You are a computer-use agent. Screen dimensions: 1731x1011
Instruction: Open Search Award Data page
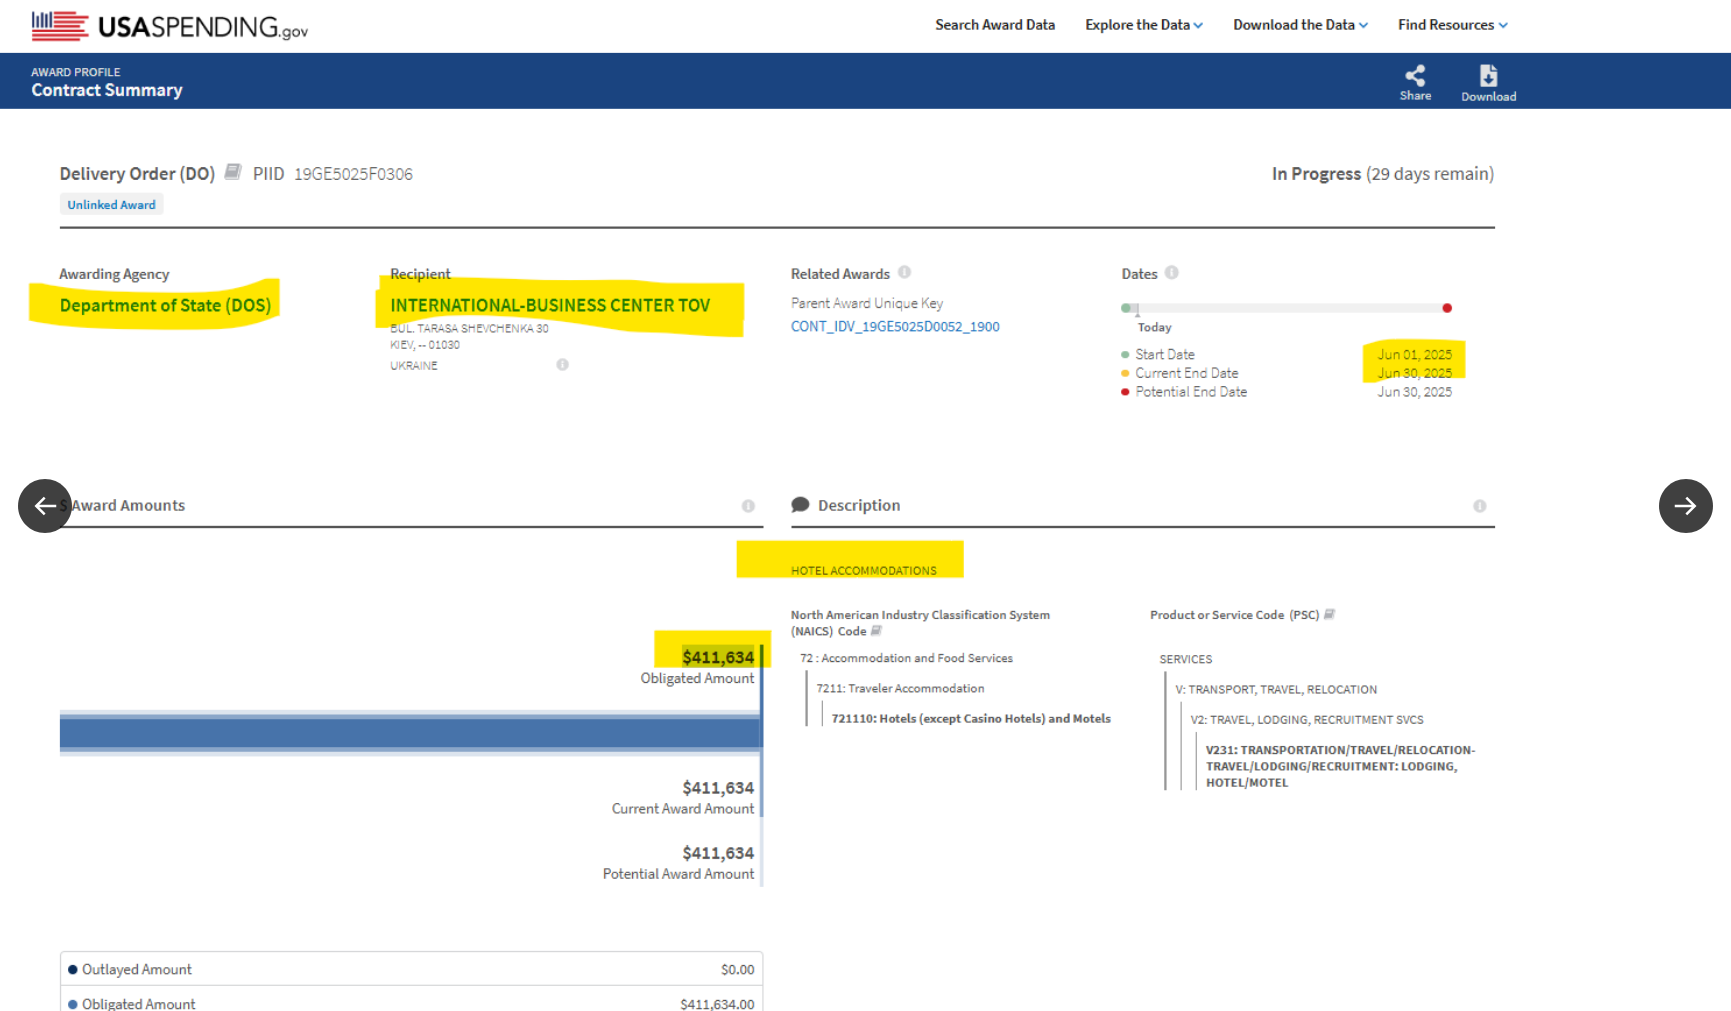(x=995, y=25)
